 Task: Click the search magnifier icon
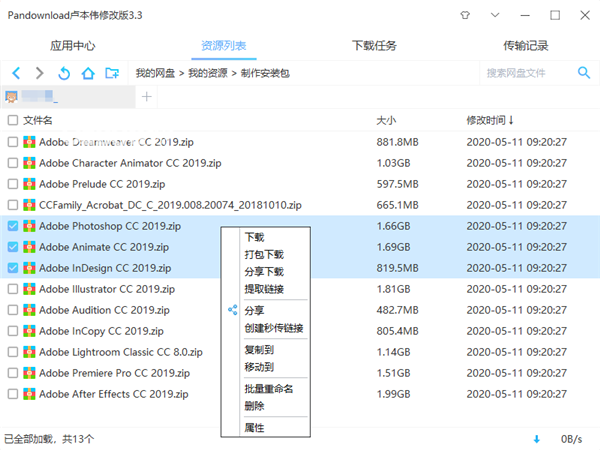pyautogui.click(x=584, y=73)
